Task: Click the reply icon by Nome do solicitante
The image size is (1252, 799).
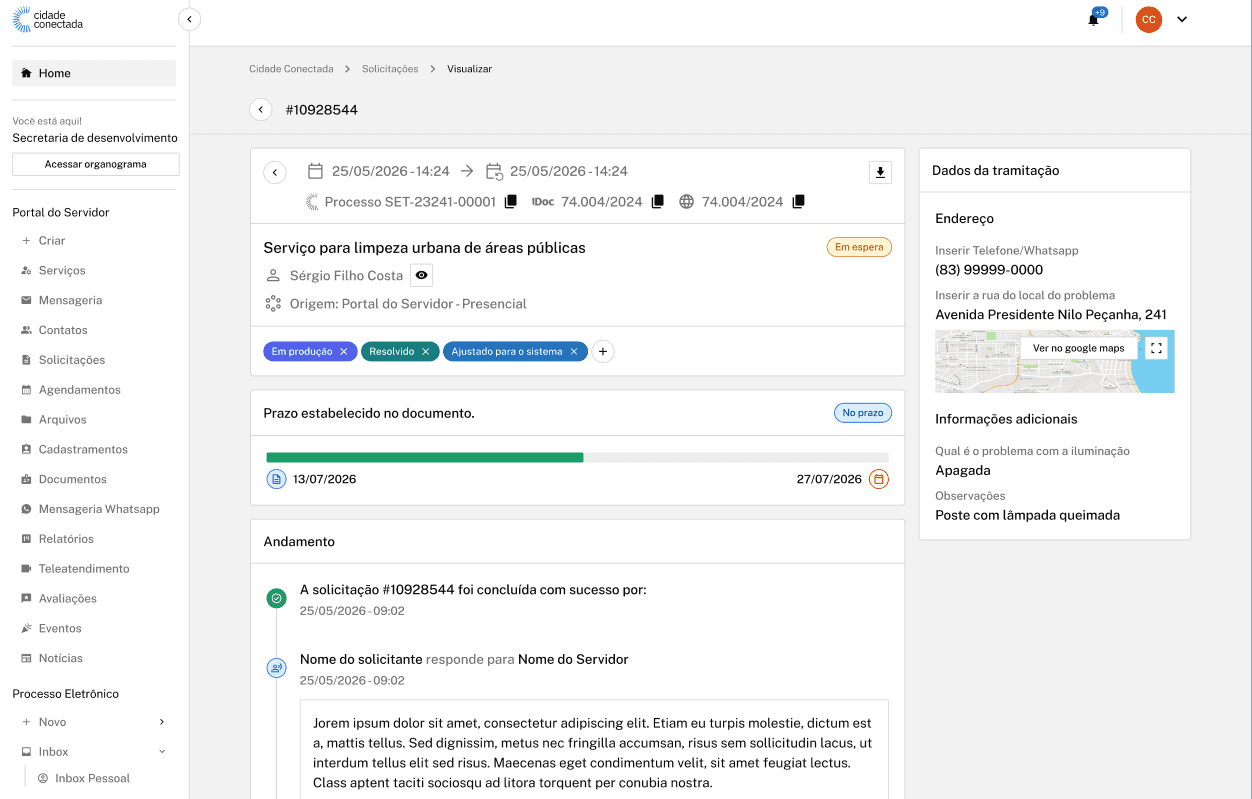Action: tap(276, 668)
